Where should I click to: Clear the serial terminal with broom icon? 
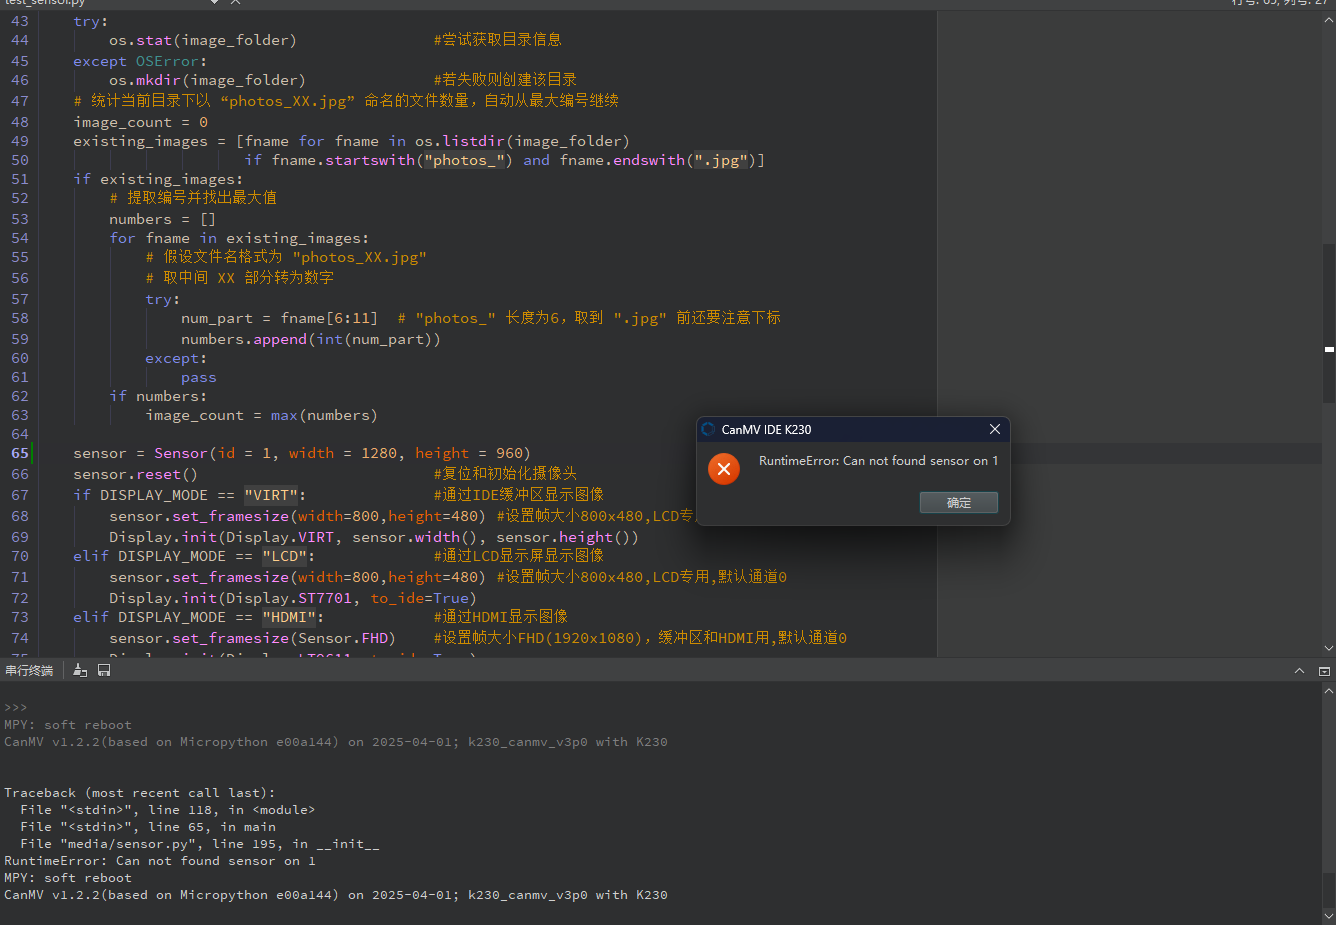pos(80,670)
